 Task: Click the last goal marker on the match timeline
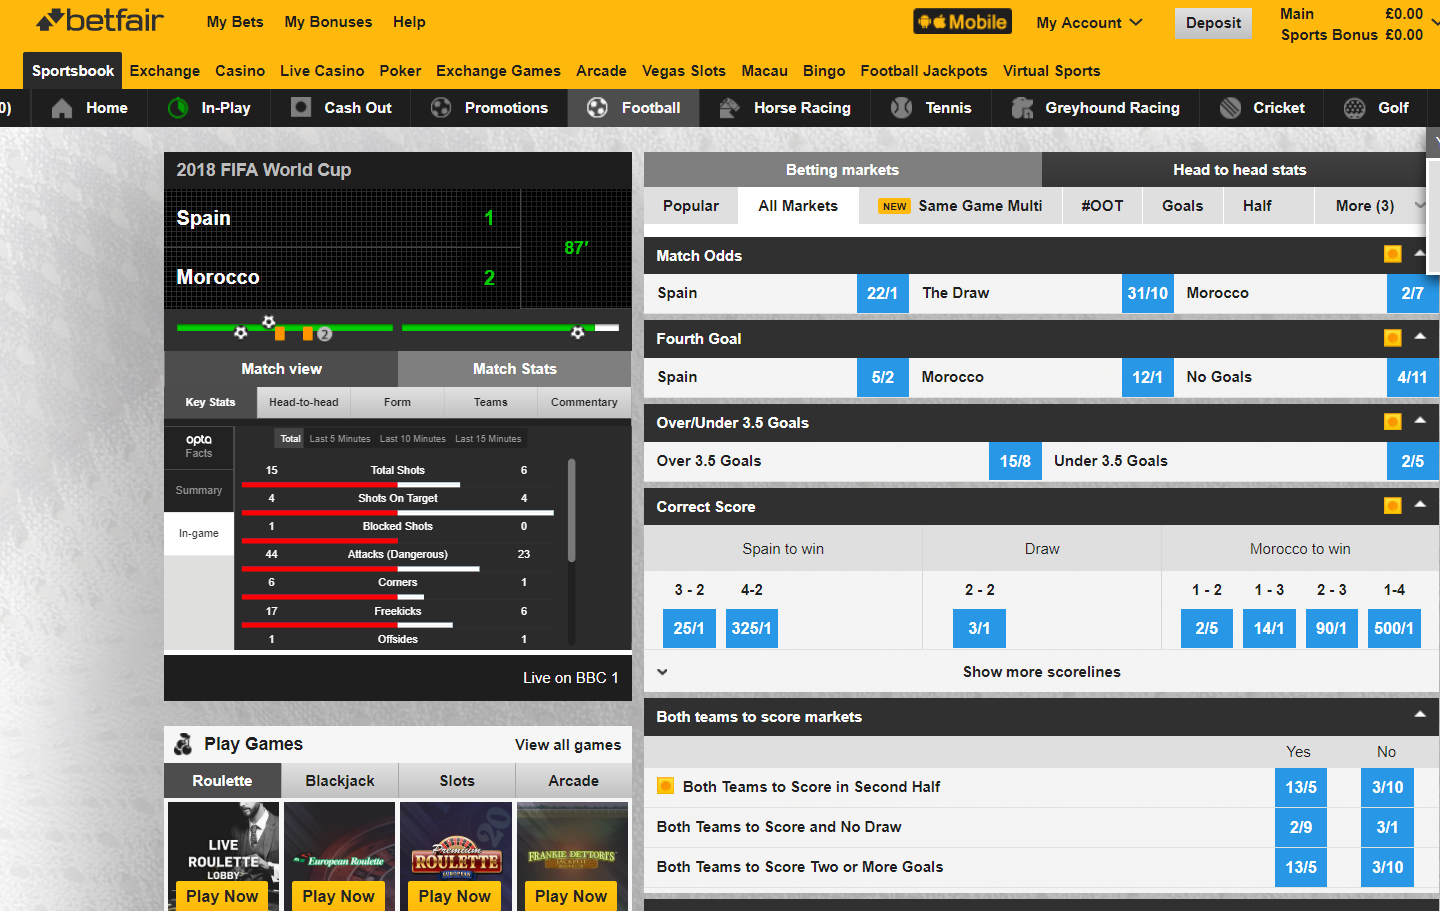pyautogui.click(x=577, y=332)
